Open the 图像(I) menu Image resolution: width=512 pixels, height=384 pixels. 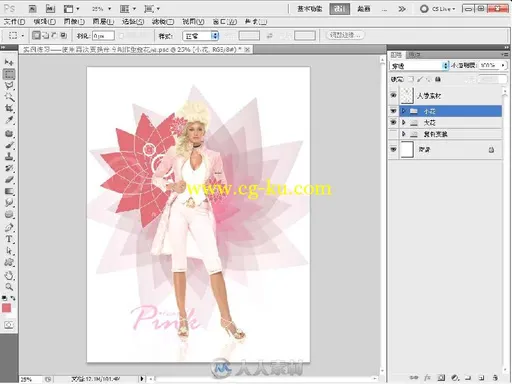click(x=74, y=22)
